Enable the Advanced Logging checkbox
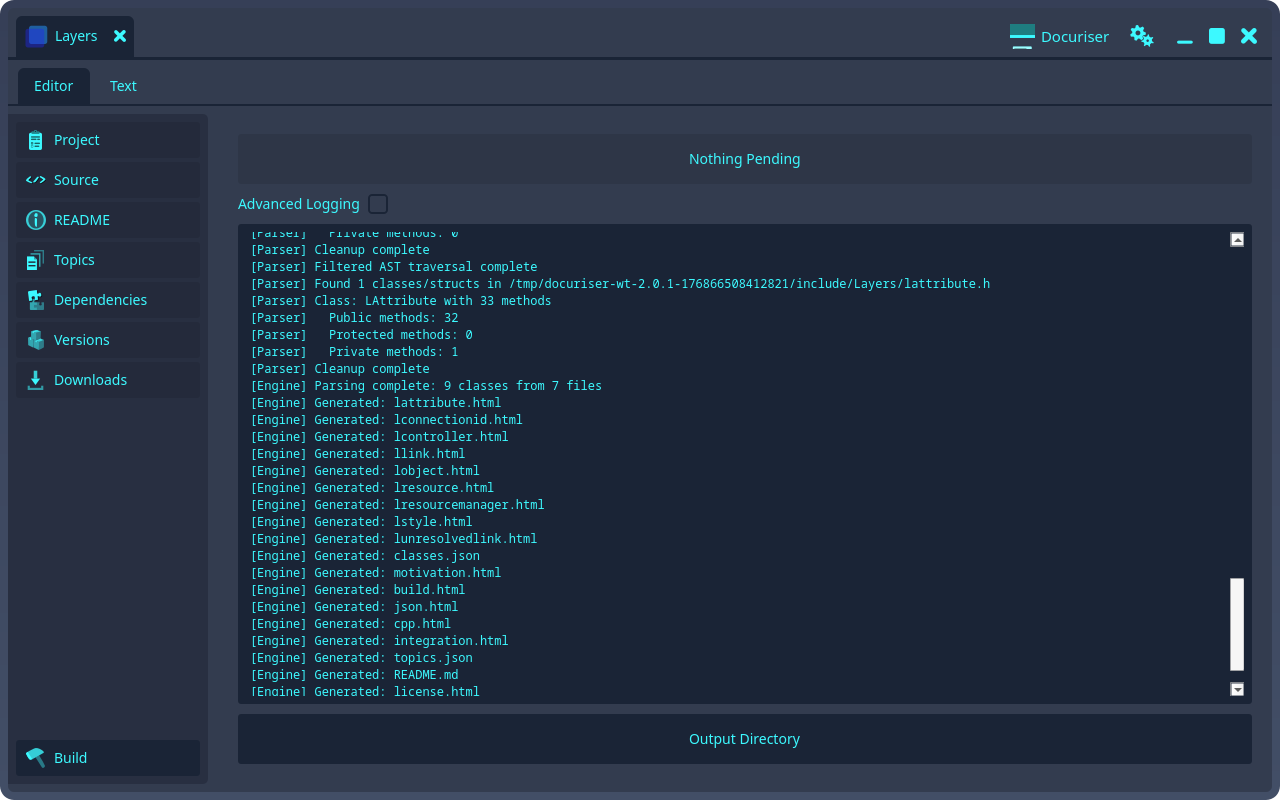 pyautogui.click(x=378, y=204)
